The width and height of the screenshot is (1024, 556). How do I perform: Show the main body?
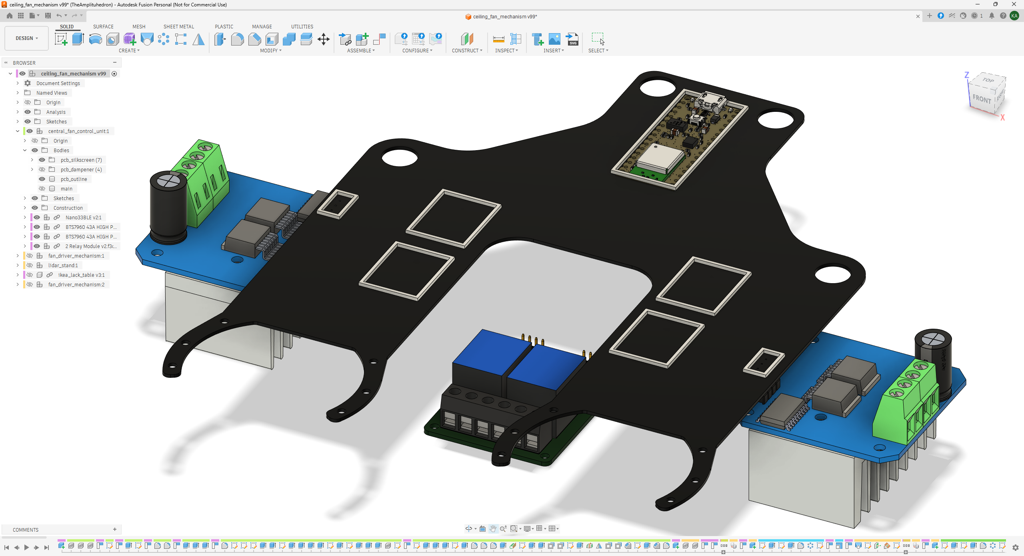click(x=42, y=189)
